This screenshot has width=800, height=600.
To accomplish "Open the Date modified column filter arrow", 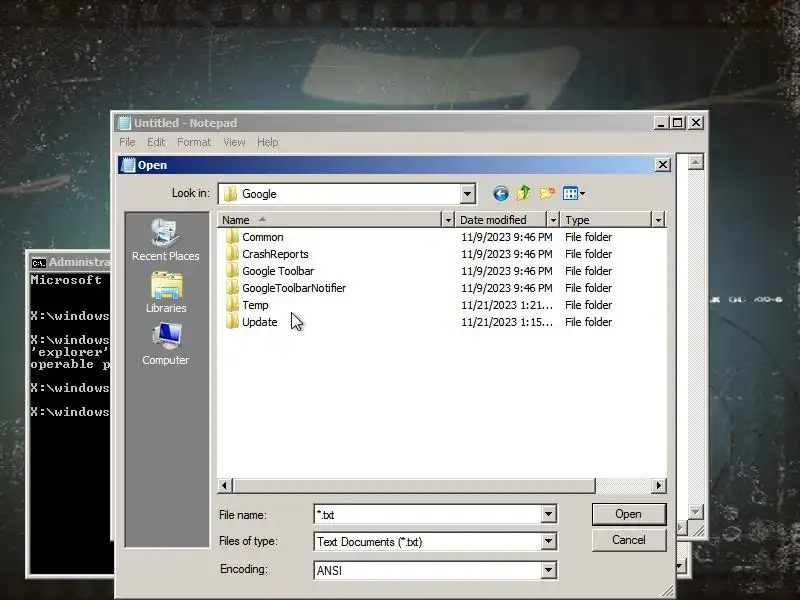I will (x=553, y=220).
